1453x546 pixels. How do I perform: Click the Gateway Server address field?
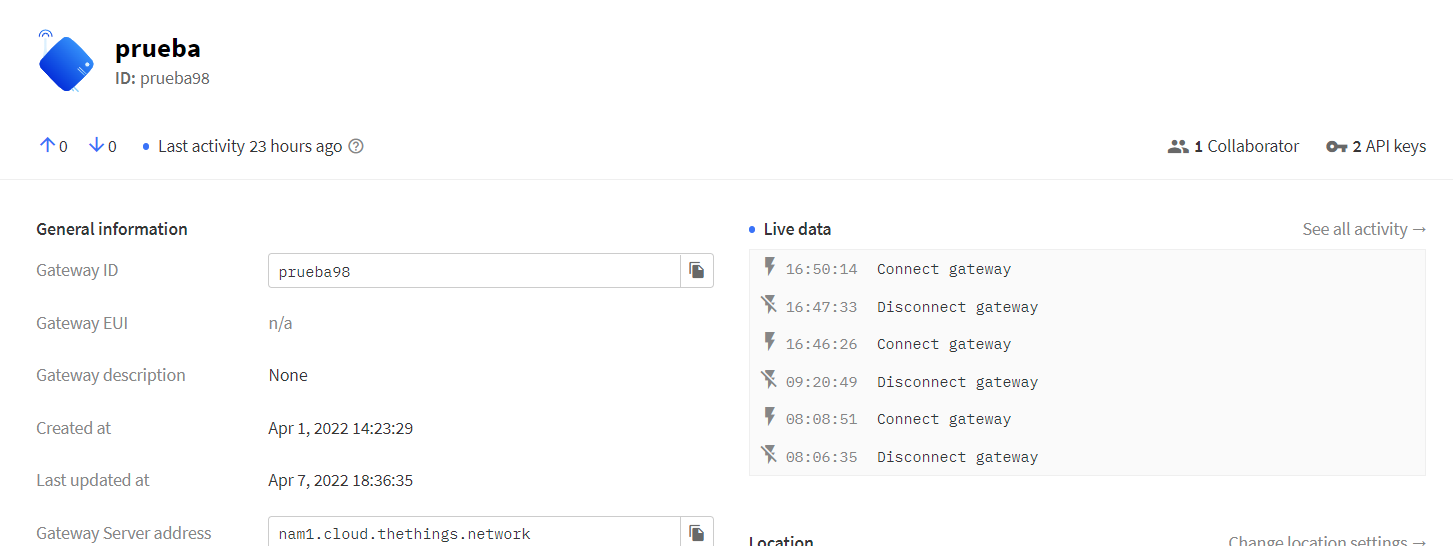(x=474, y=533)
